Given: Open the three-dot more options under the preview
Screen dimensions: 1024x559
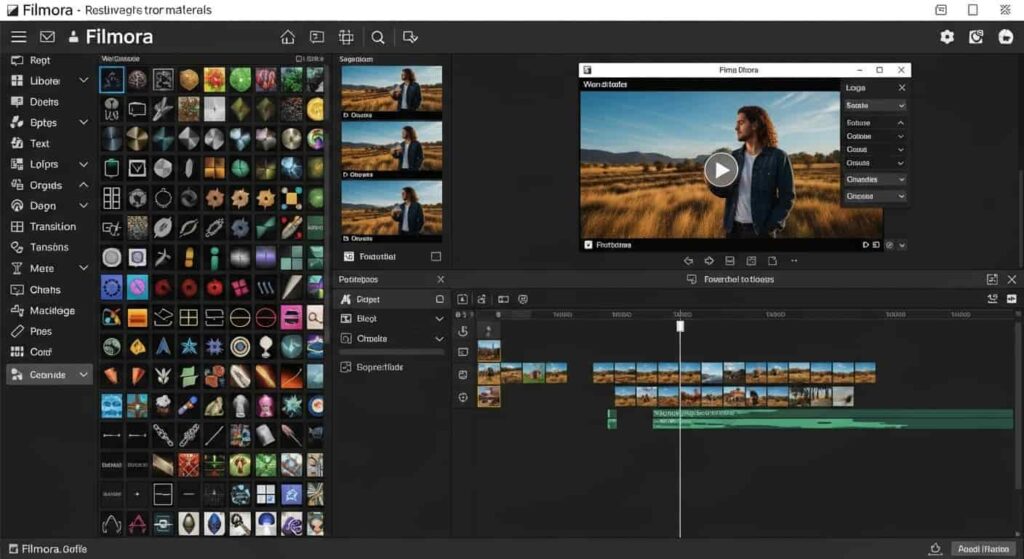Looking at the screenshot, I should pos(794,261).
